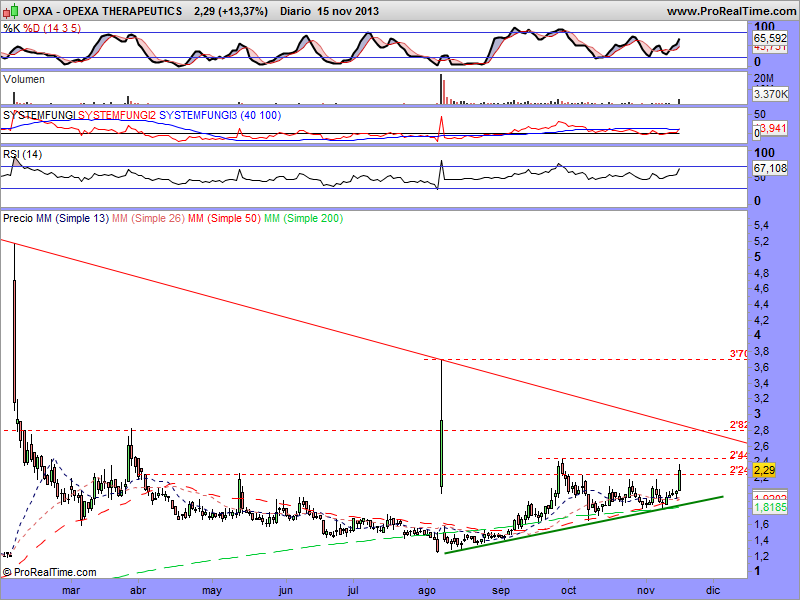The width and height of the screenshot is (800, 600).
Task: Click the dic month on time axis
Action: (713, 590)
